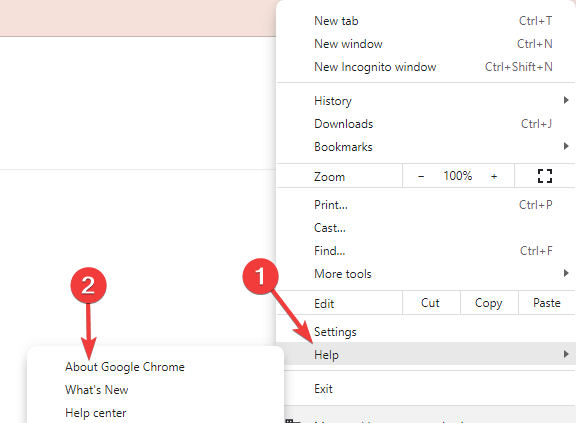Open Settings from the menu

426,332
